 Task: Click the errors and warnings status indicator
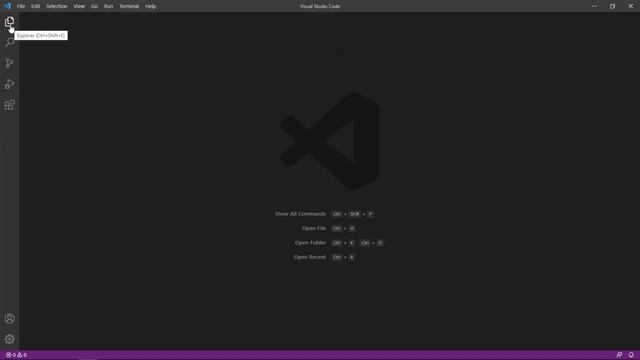(16, 355)
